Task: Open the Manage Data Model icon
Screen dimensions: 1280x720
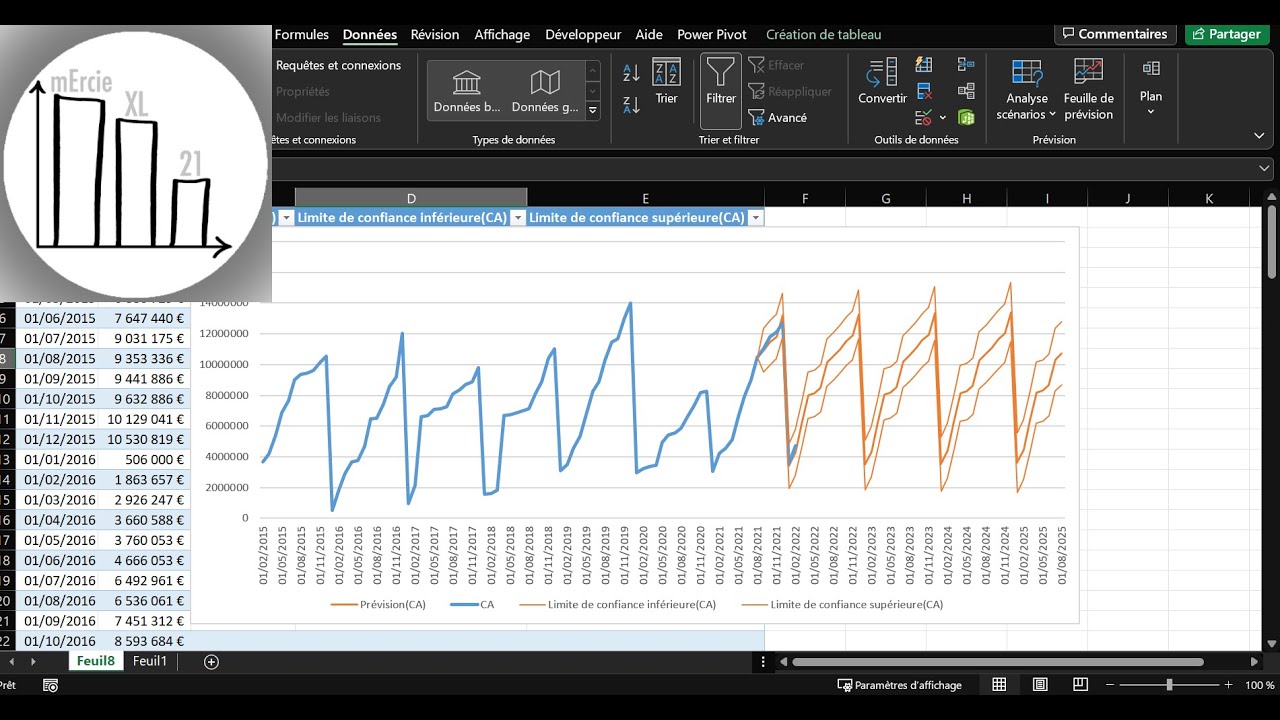Action: click(x=966, y=117)
